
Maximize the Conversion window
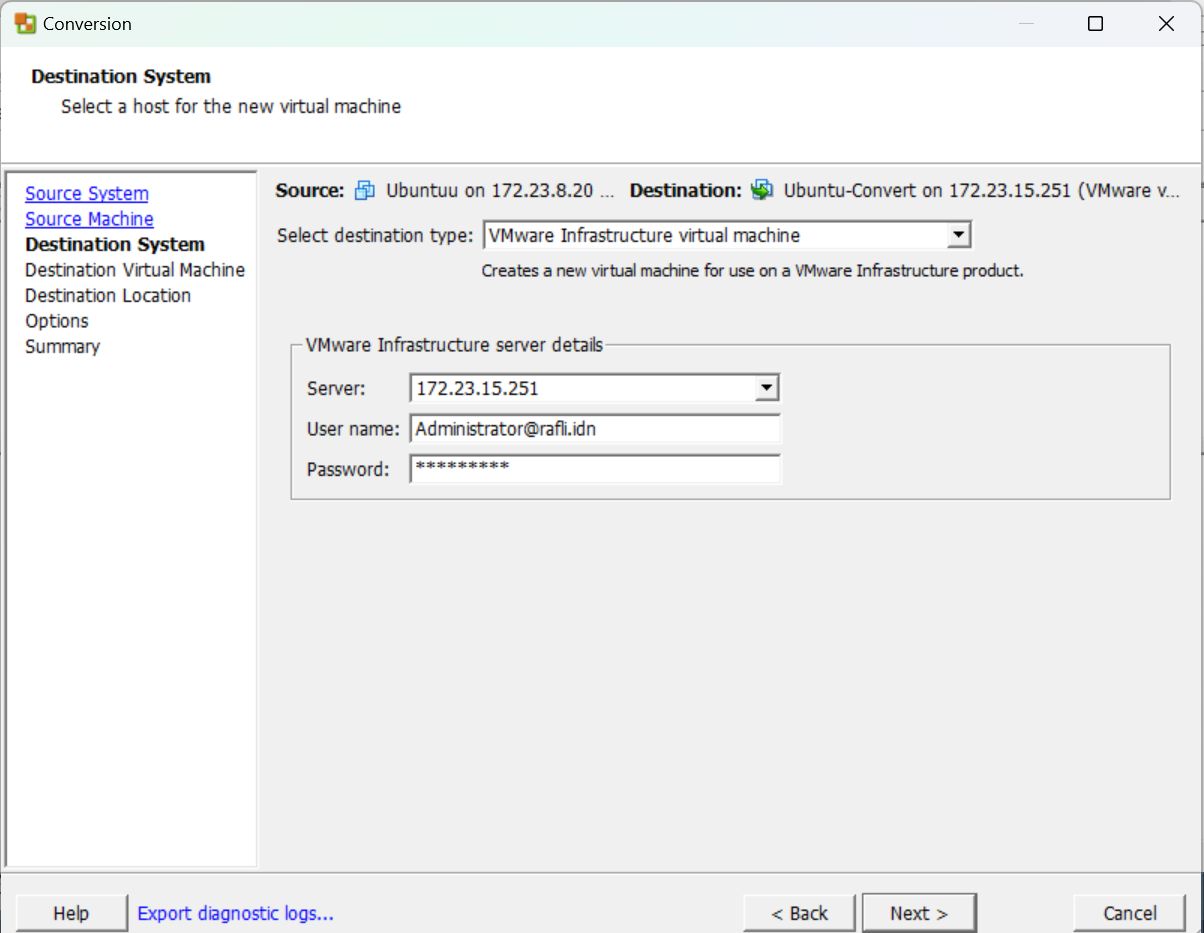point(1095,24)
